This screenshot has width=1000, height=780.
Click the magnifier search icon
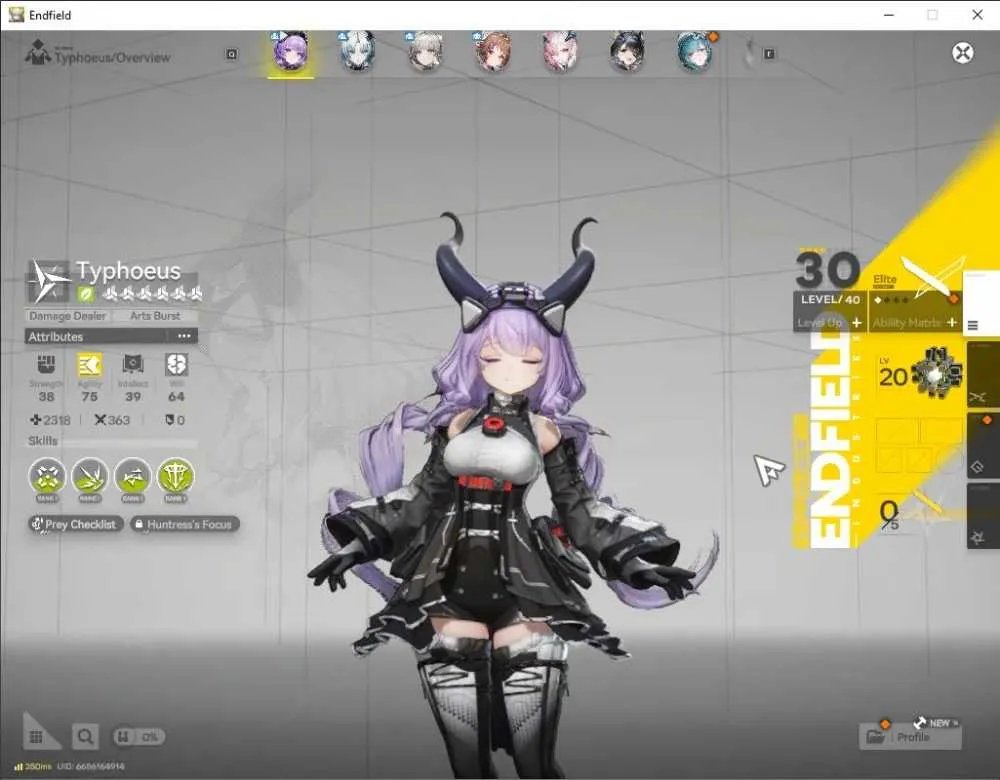point(85,737)
